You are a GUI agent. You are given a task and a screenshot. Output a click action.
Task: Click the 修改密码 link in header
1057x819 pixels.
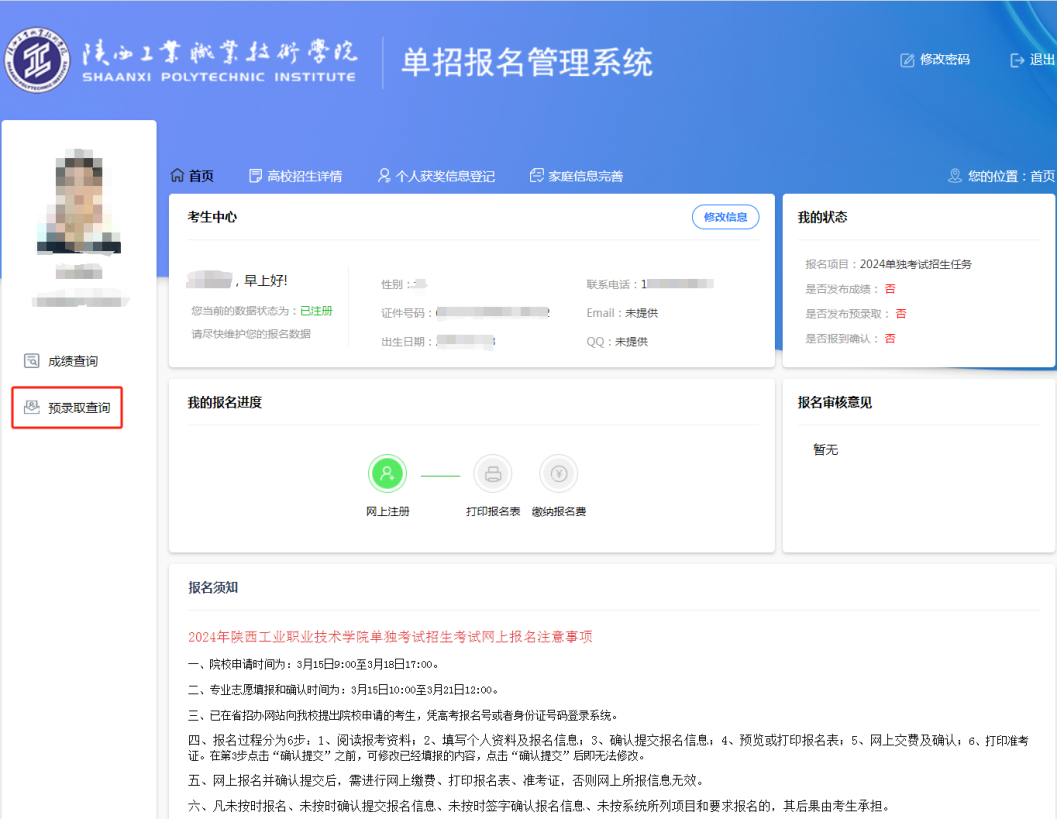944,60
